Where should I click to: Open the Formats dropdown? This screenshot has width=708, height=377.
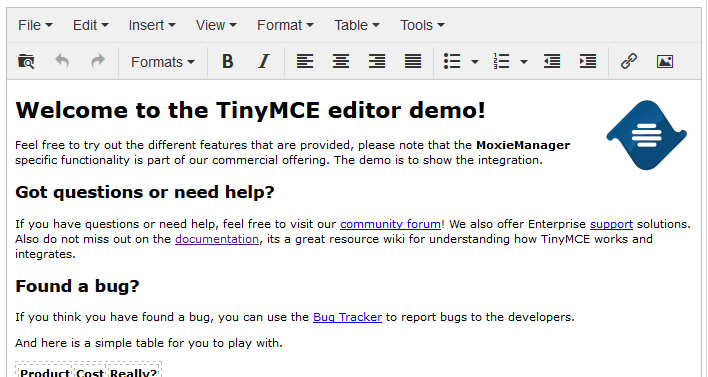(x=163, y=62)
